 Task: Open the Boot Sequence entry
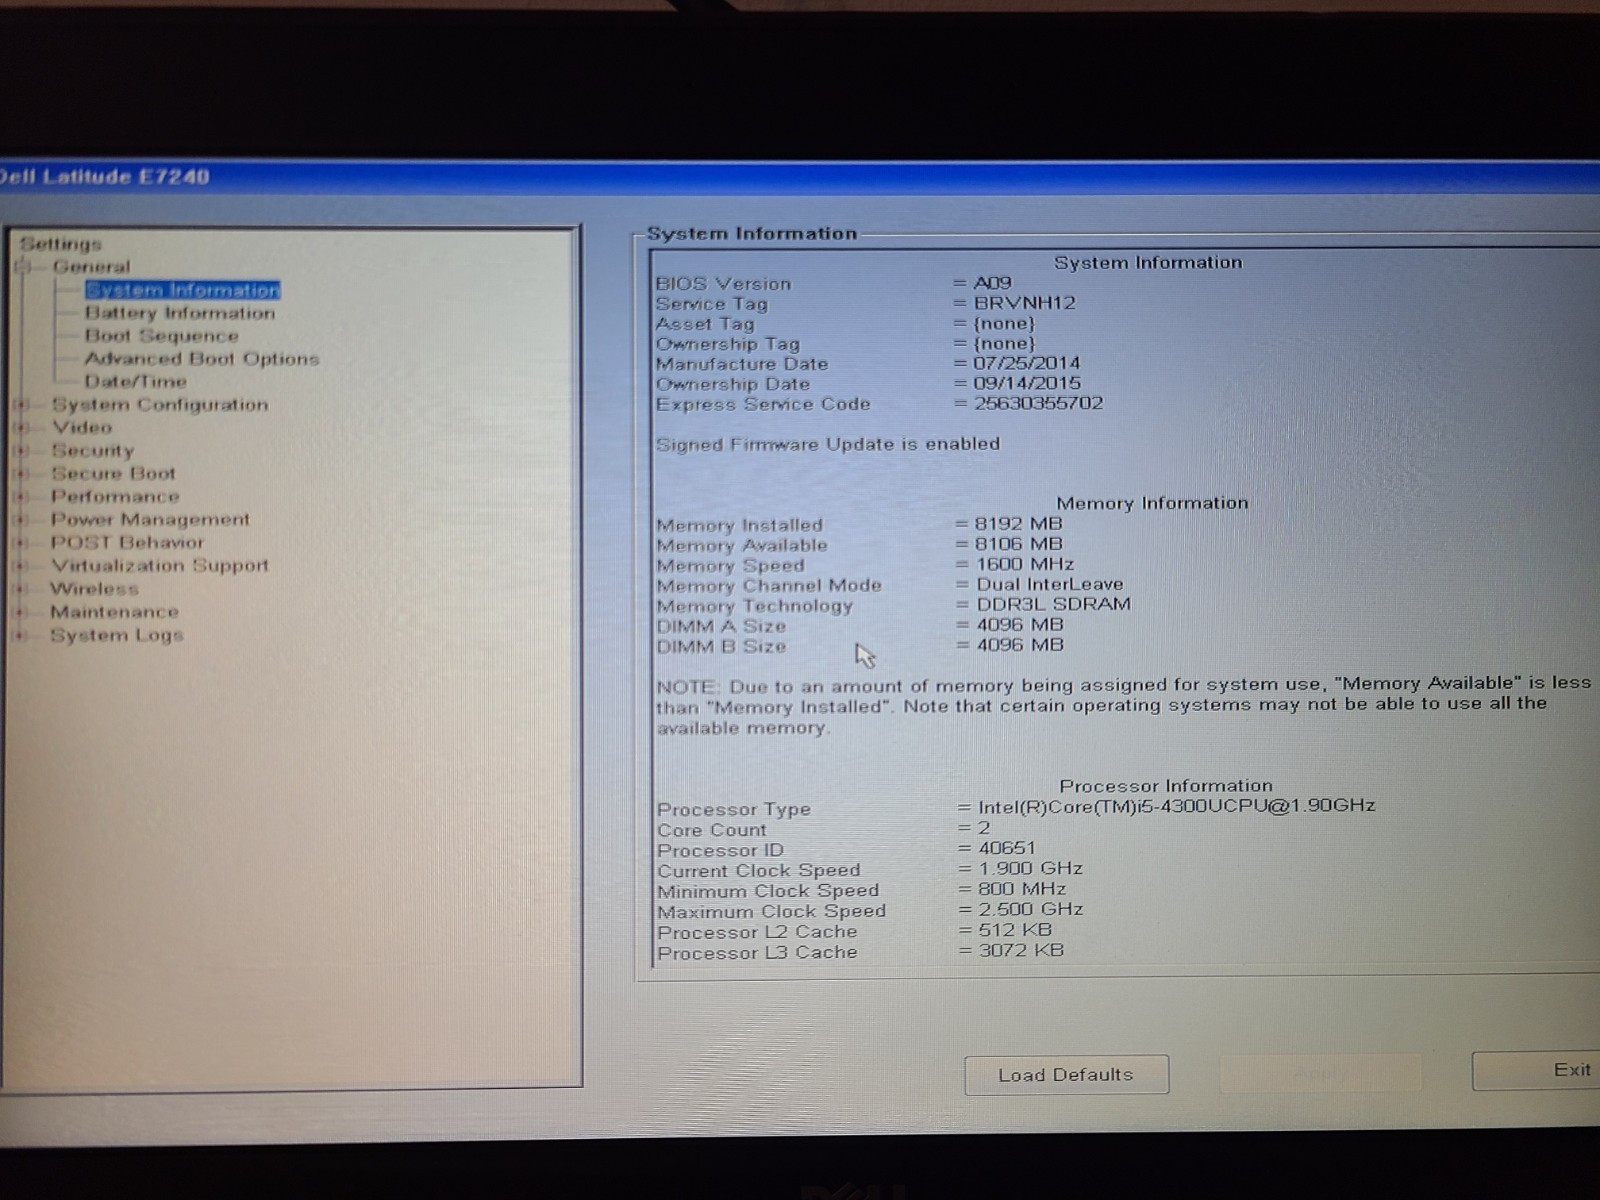[162, 336]
